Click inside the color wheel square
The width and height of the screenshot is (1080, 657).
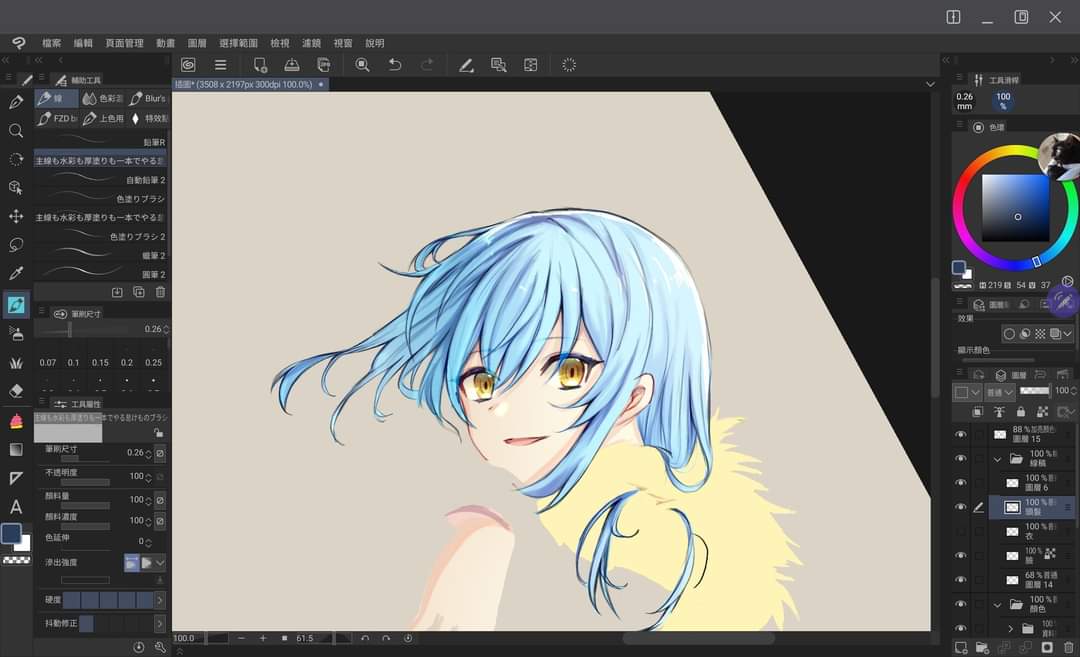click(1015, 207)
